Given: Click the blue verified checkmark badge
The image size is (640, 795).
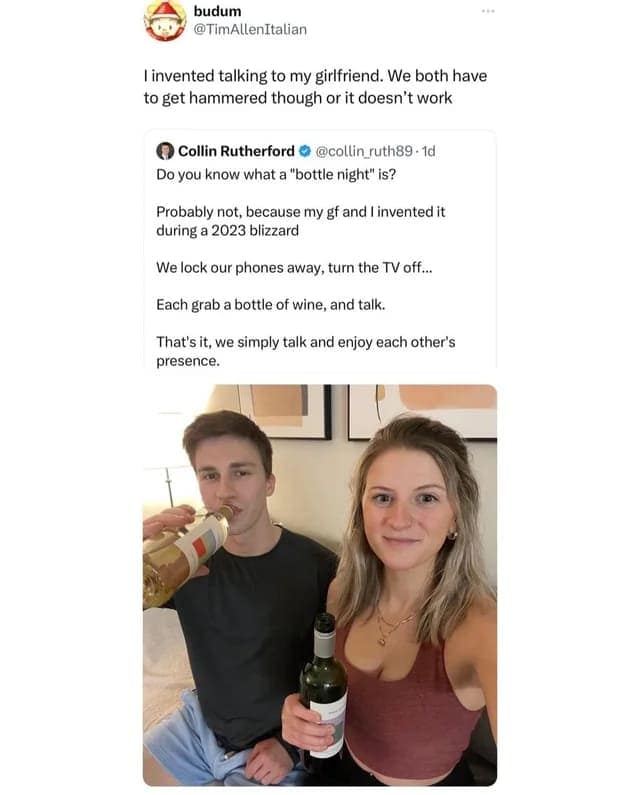Looking at the screenshot, I should (305, 151).
